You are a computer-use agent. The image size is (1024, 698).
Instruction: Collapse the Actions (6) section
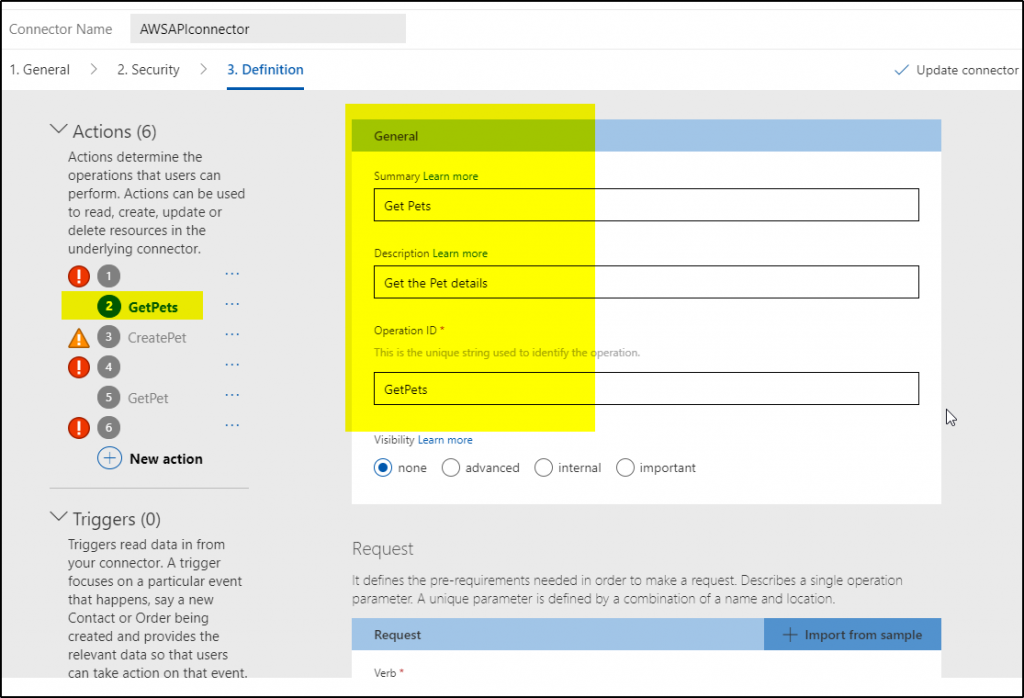coord(59,129)
